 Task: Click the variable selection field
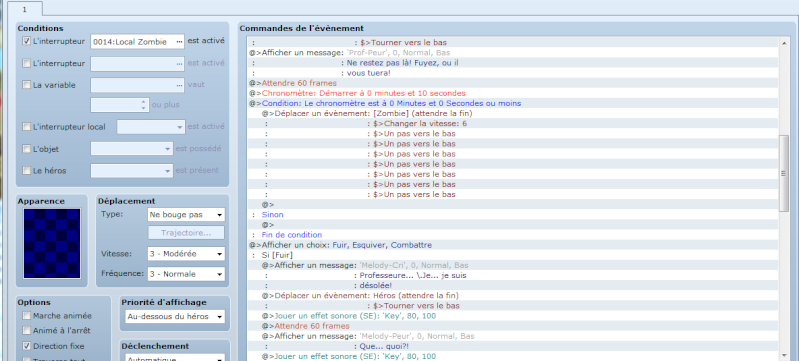(x=137, y=85)
